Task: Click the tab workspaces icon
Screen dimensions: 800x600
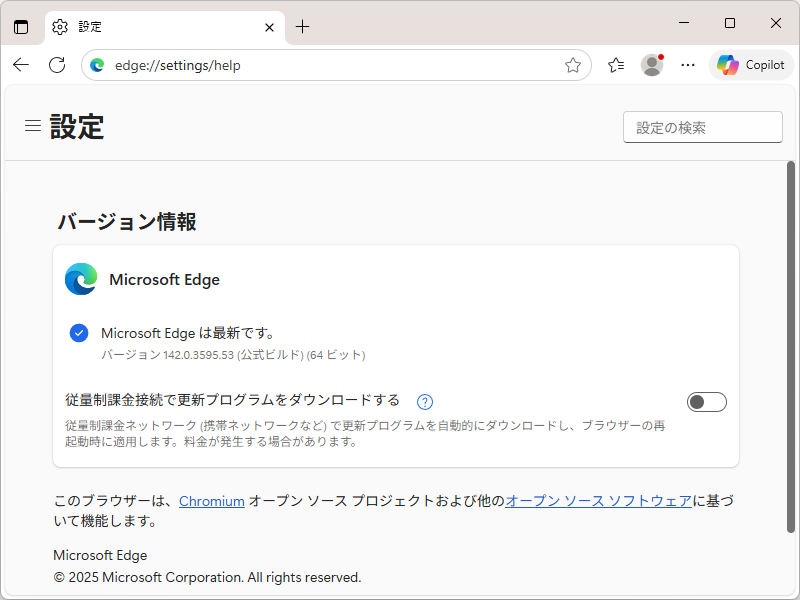Action: click(x=21, y=27)
